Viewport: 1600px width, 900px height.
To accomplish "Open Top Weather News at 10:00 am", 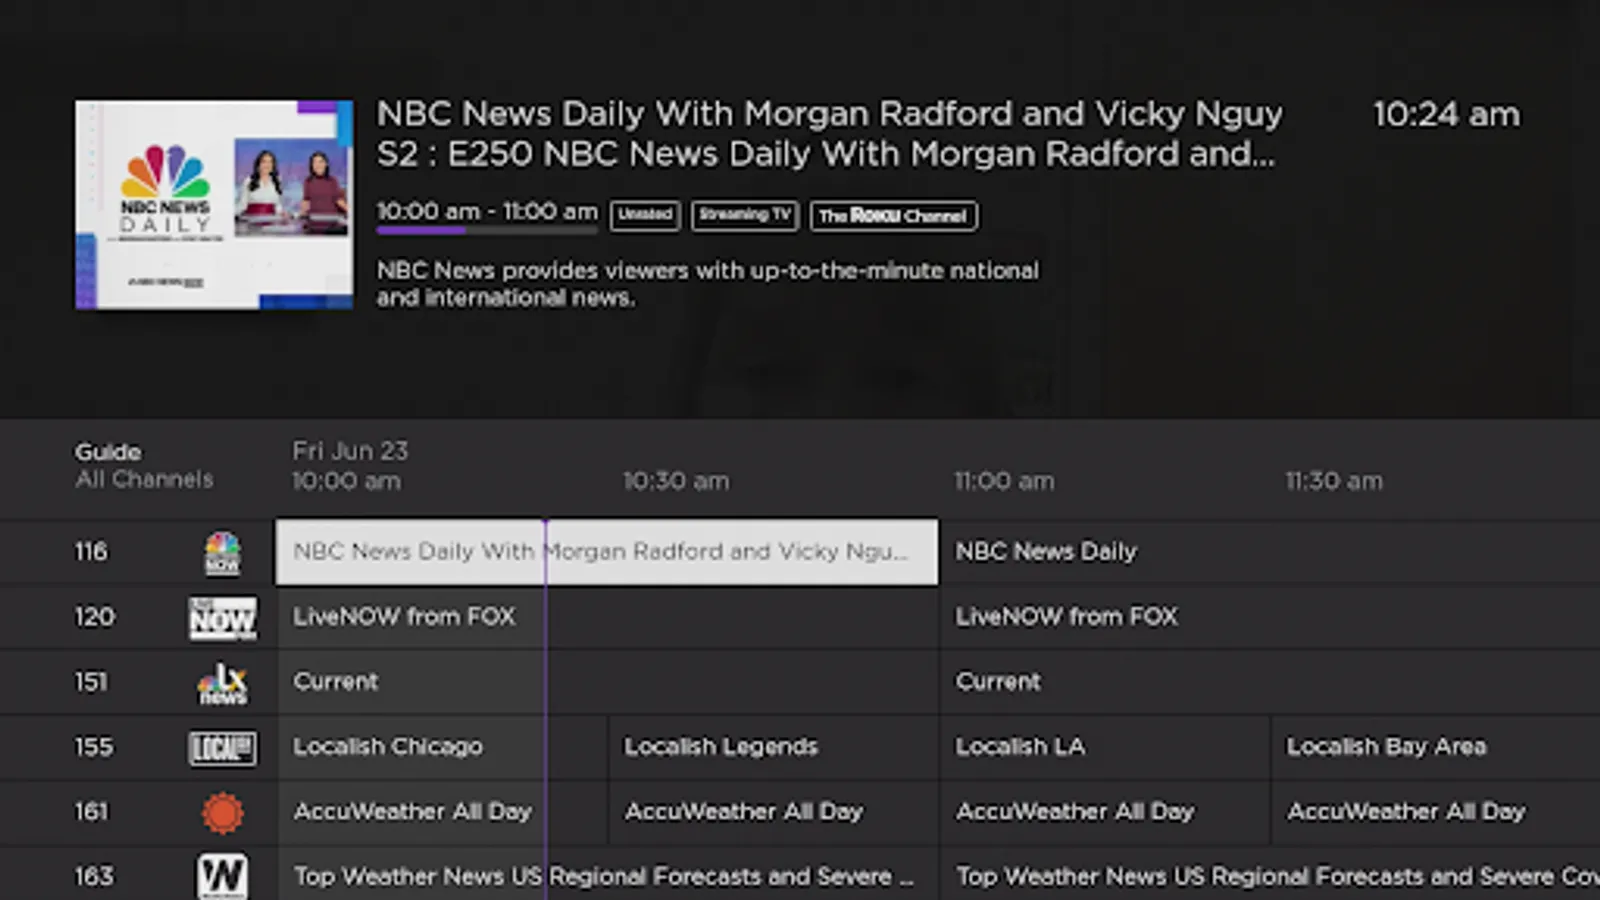I will click(x=607, y=874).
